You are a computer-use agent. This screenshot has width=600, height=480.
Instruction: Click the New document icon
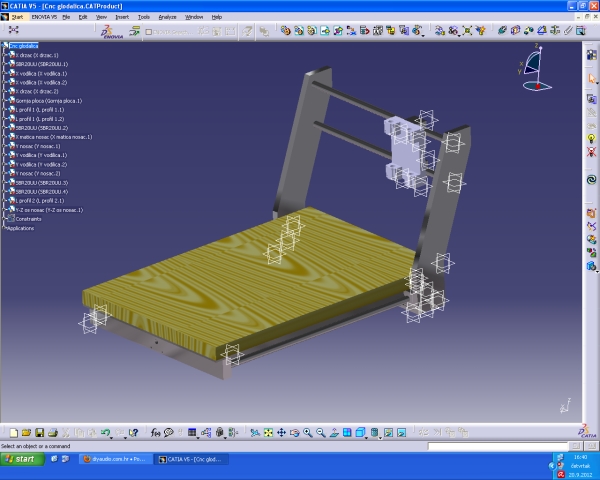pos(10,432)
